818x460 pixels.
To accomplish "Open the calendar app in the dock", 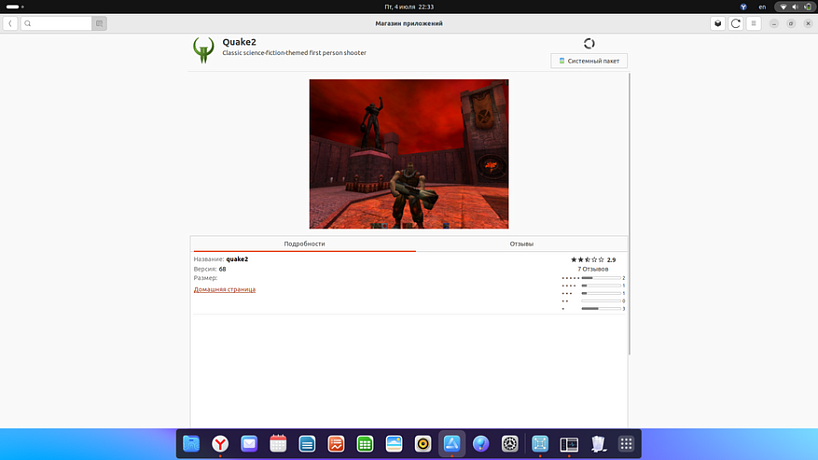I will pyautogui.click(x=278, y=444).
